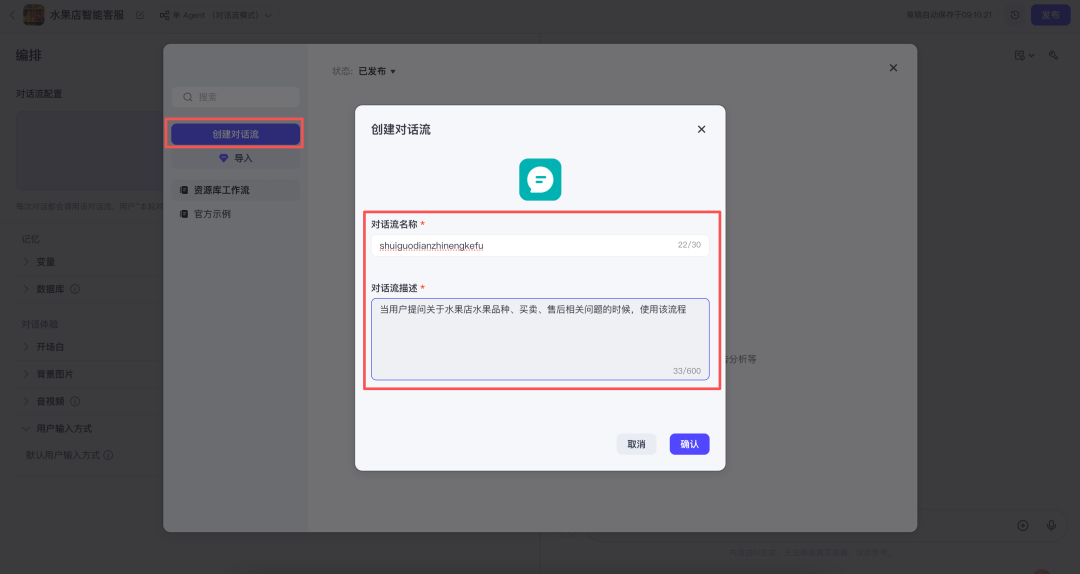Click the 对话流描述 text area

point(540,339)
